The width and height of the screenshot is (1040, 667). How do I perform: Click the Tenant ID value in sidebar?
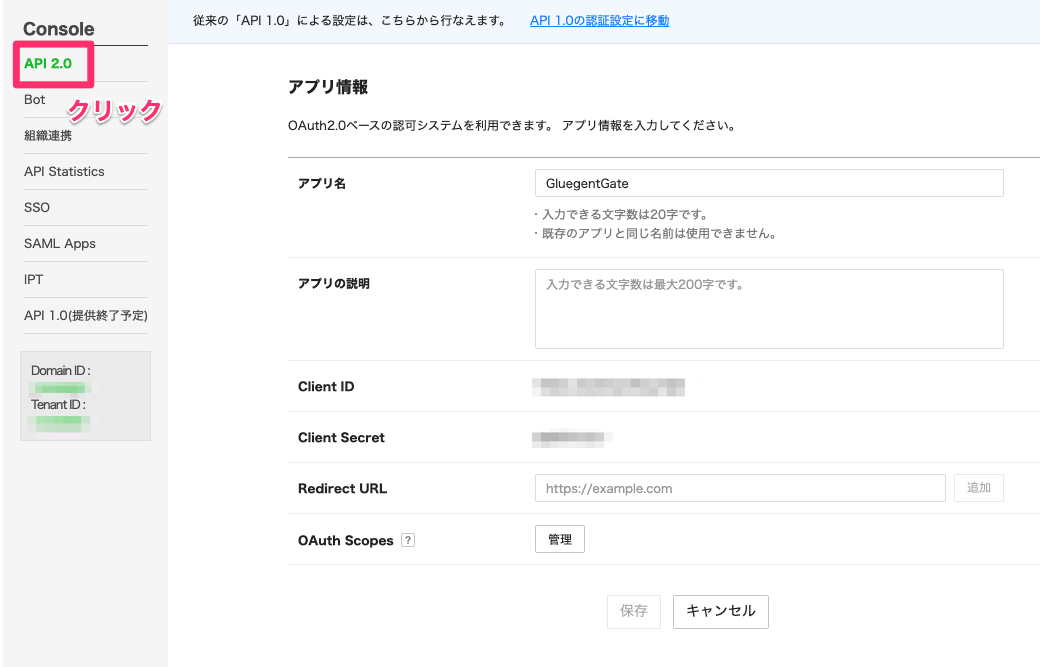[59, 422]
